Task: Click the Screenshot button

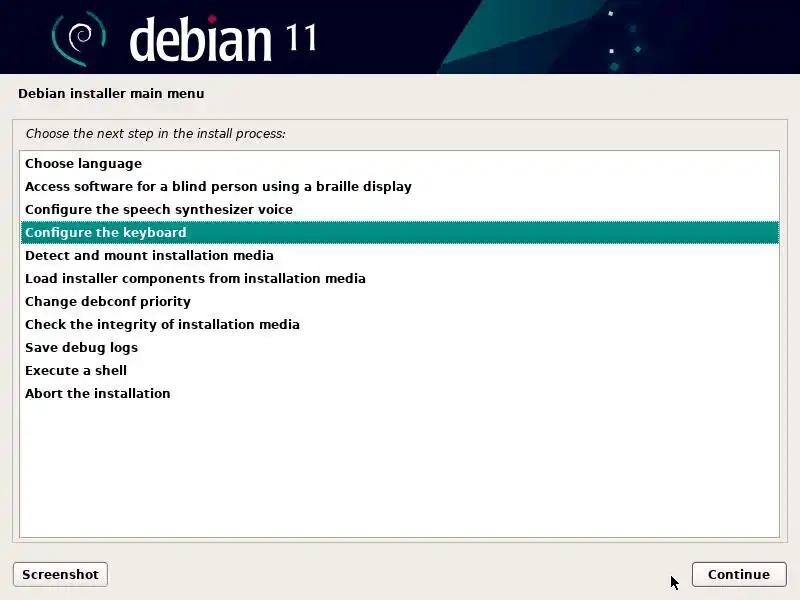Action: (x=60, y=574)
